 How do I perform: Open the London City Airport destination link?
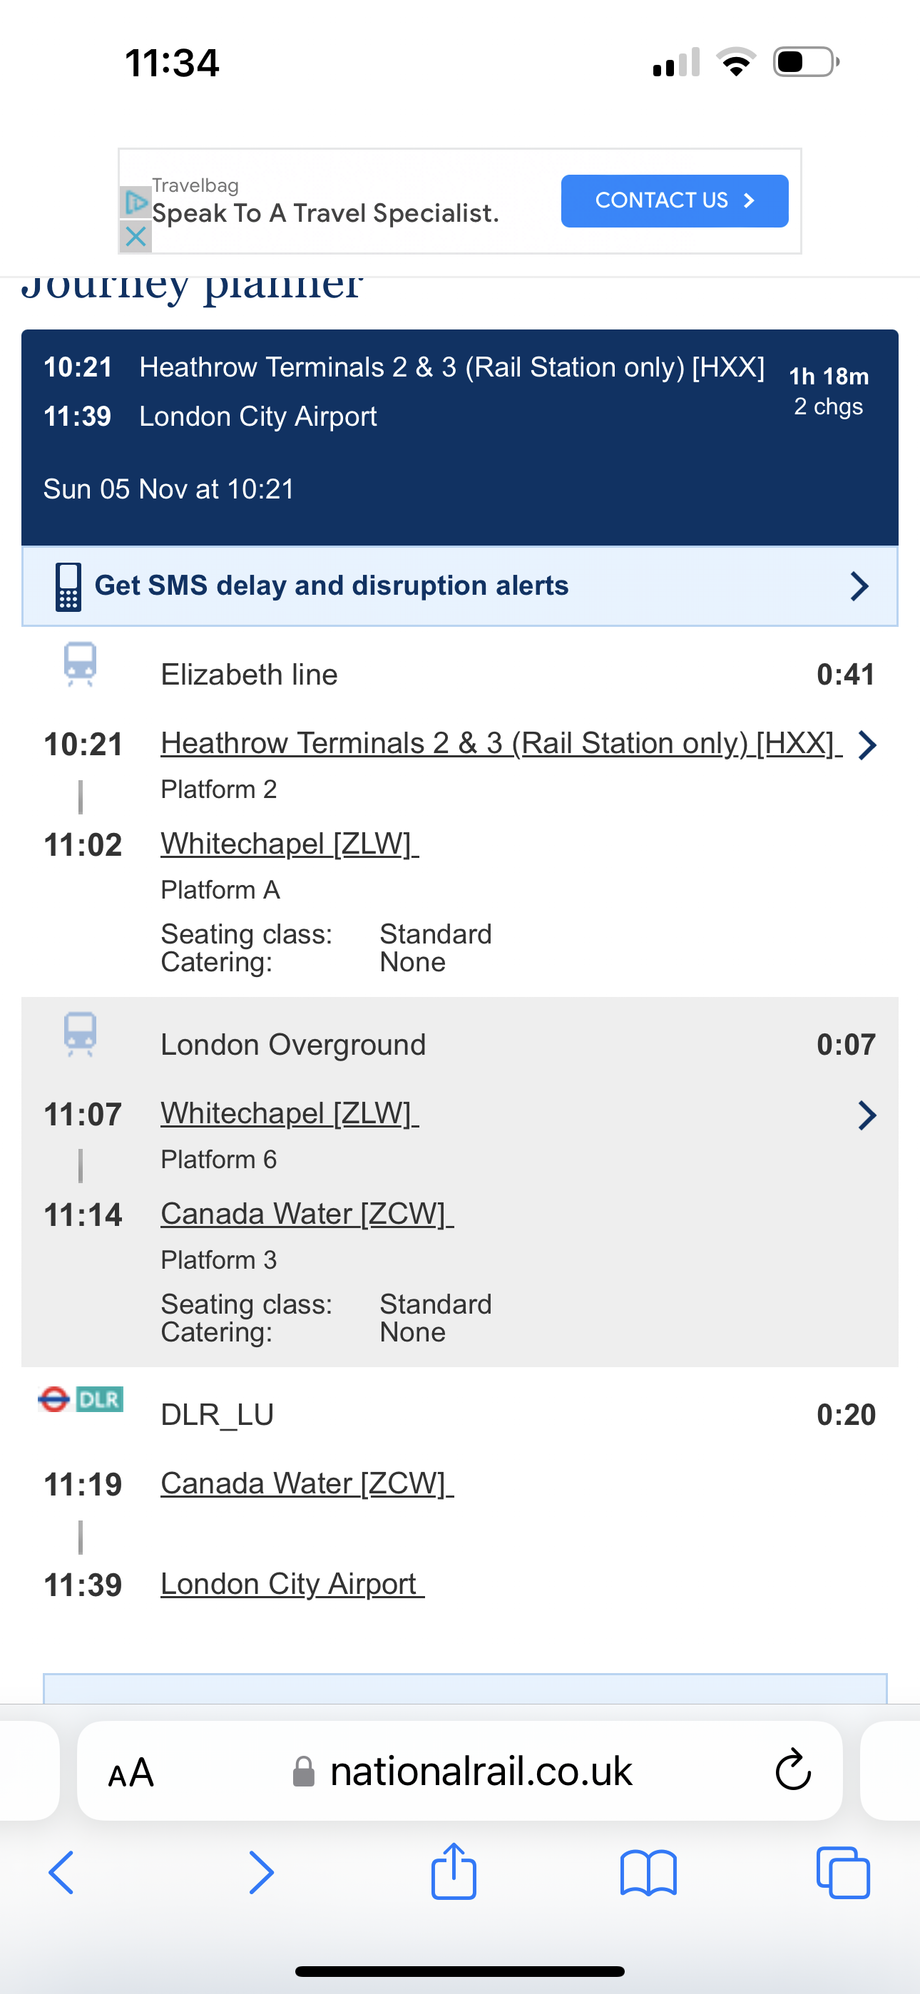tap(293, 1584)
